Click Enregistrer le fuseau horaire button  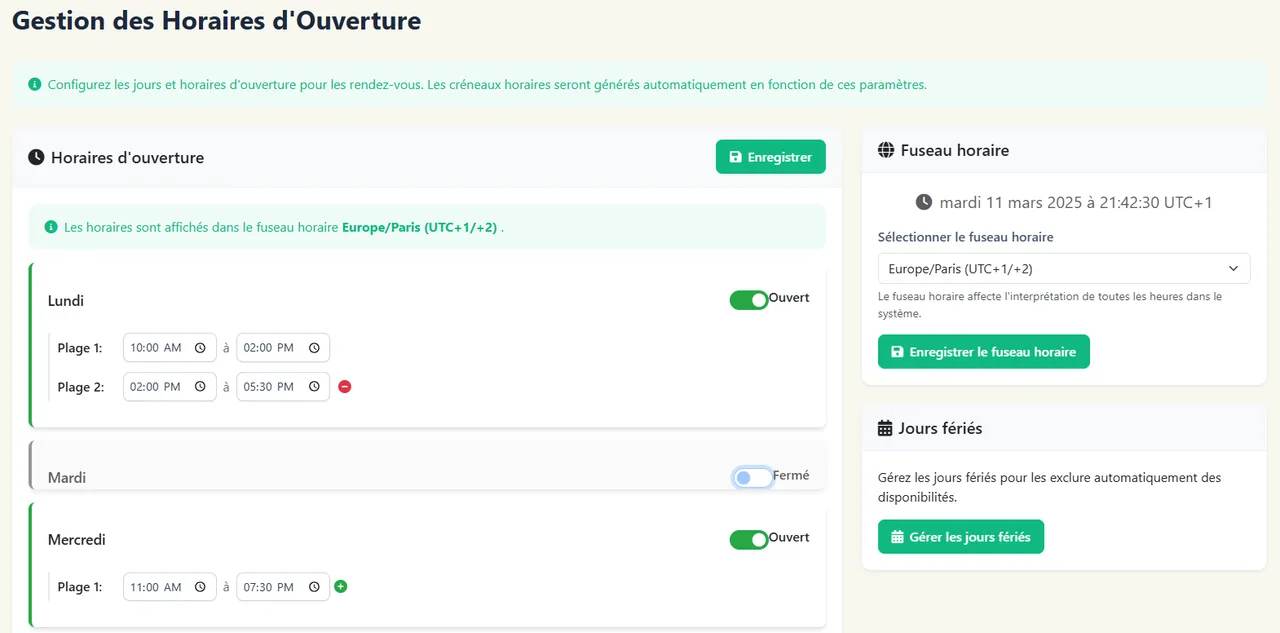[x=984, y=352]
